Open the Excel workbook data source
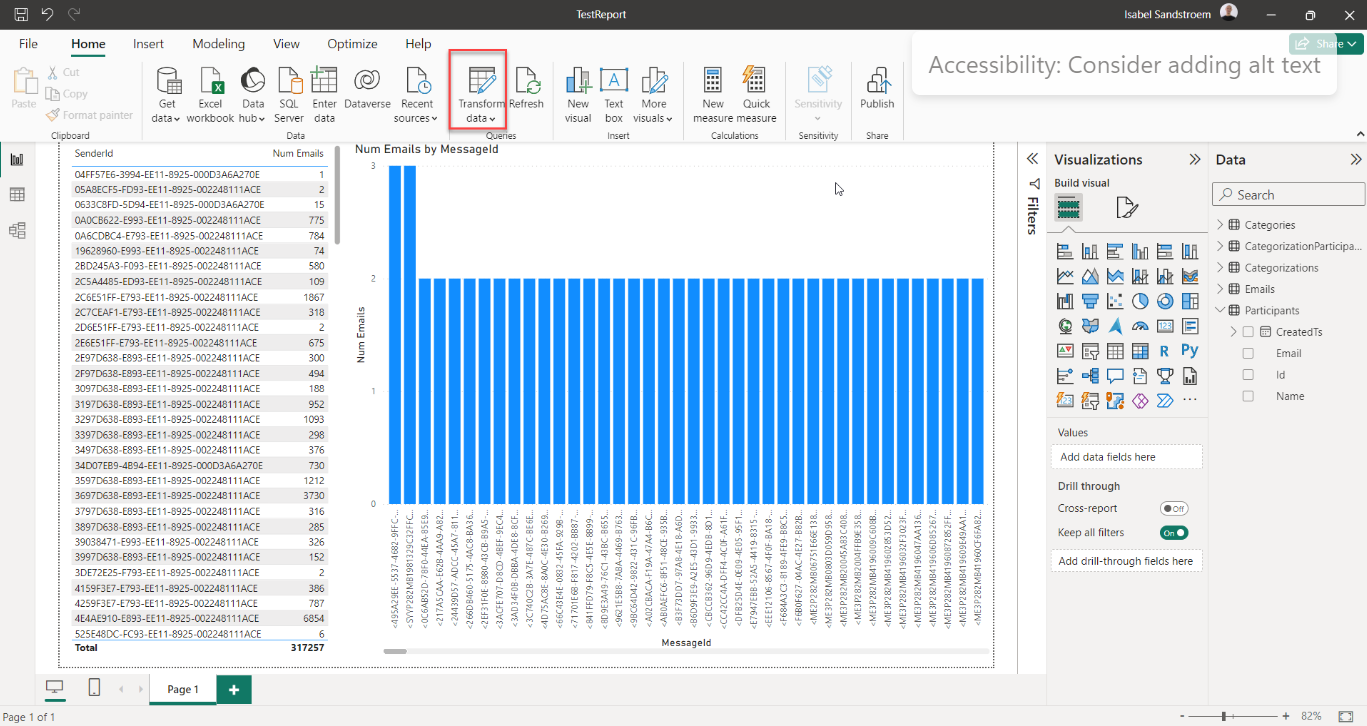The height and width of the screenshot is (726, 1367). pyautogui.click(x=210, y=83)
